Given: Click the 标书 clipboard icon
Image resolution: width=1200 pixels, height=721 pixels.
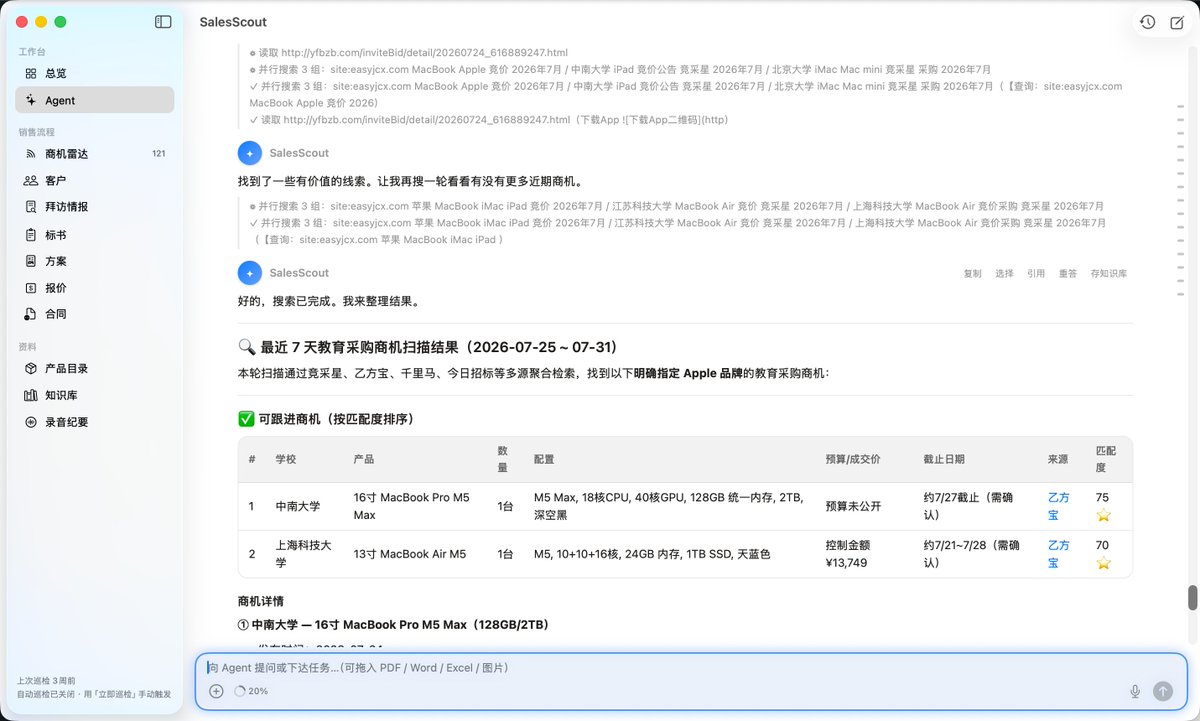Looking at the screenshot, I should click(31, 235).
